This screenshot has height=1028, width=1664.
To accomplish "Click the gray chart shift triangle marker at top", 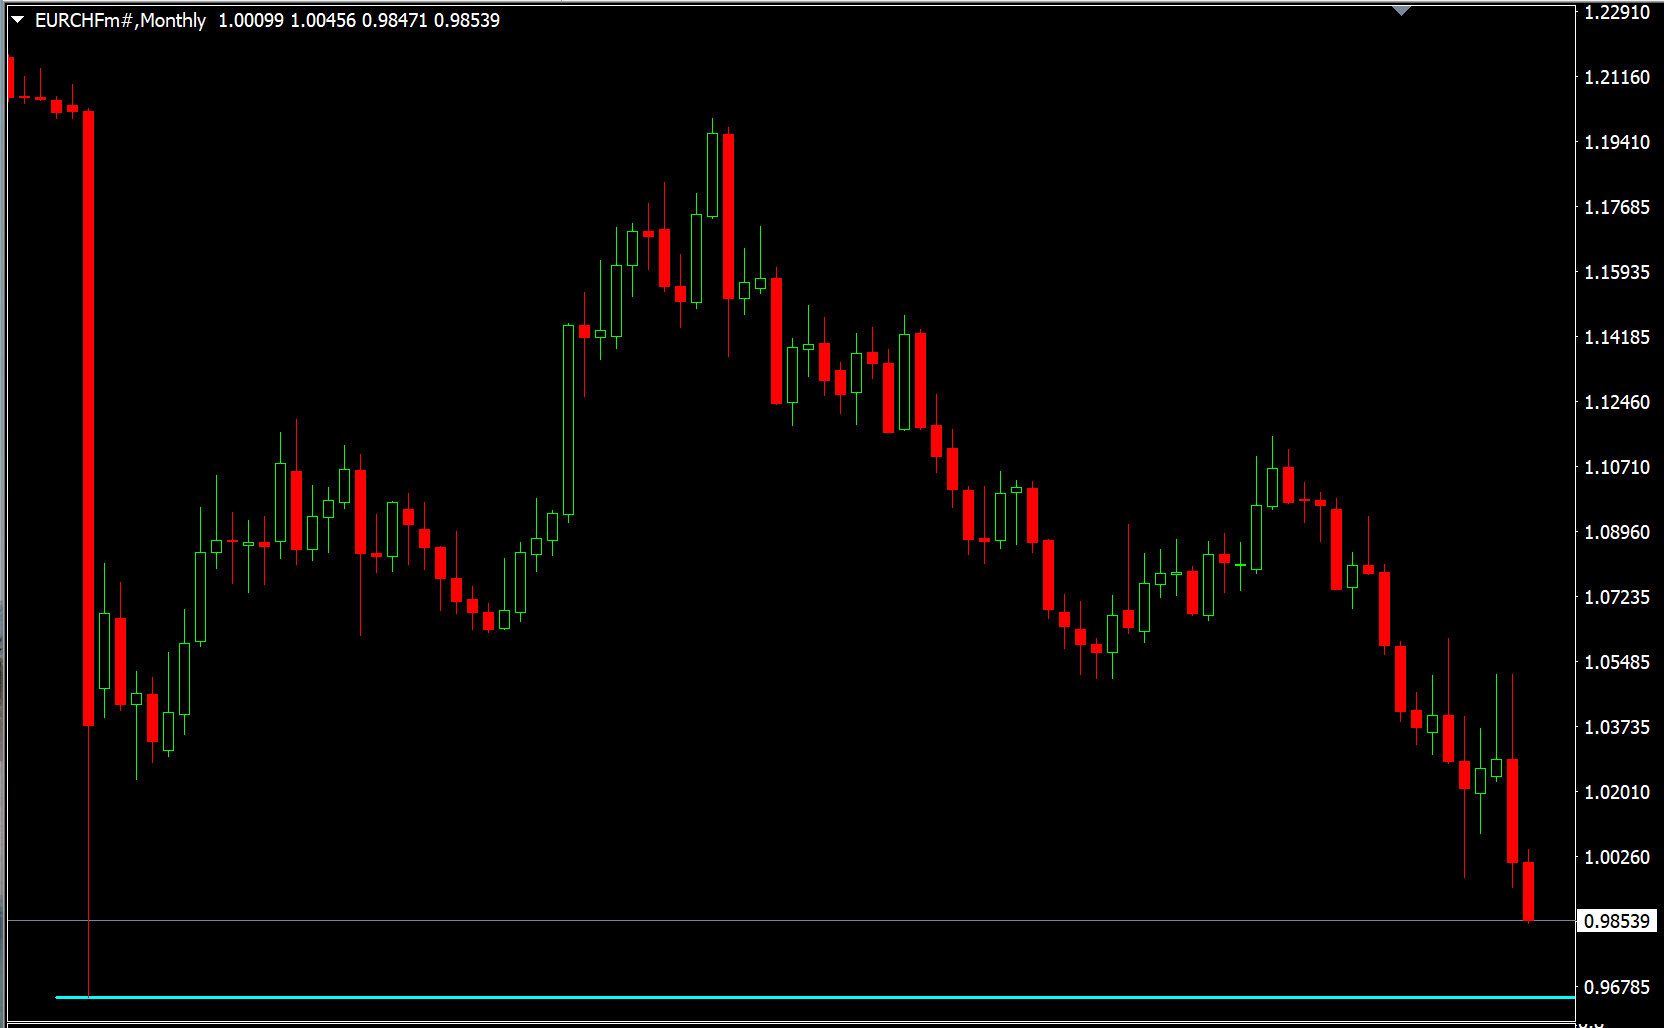I will [1401, 11].
